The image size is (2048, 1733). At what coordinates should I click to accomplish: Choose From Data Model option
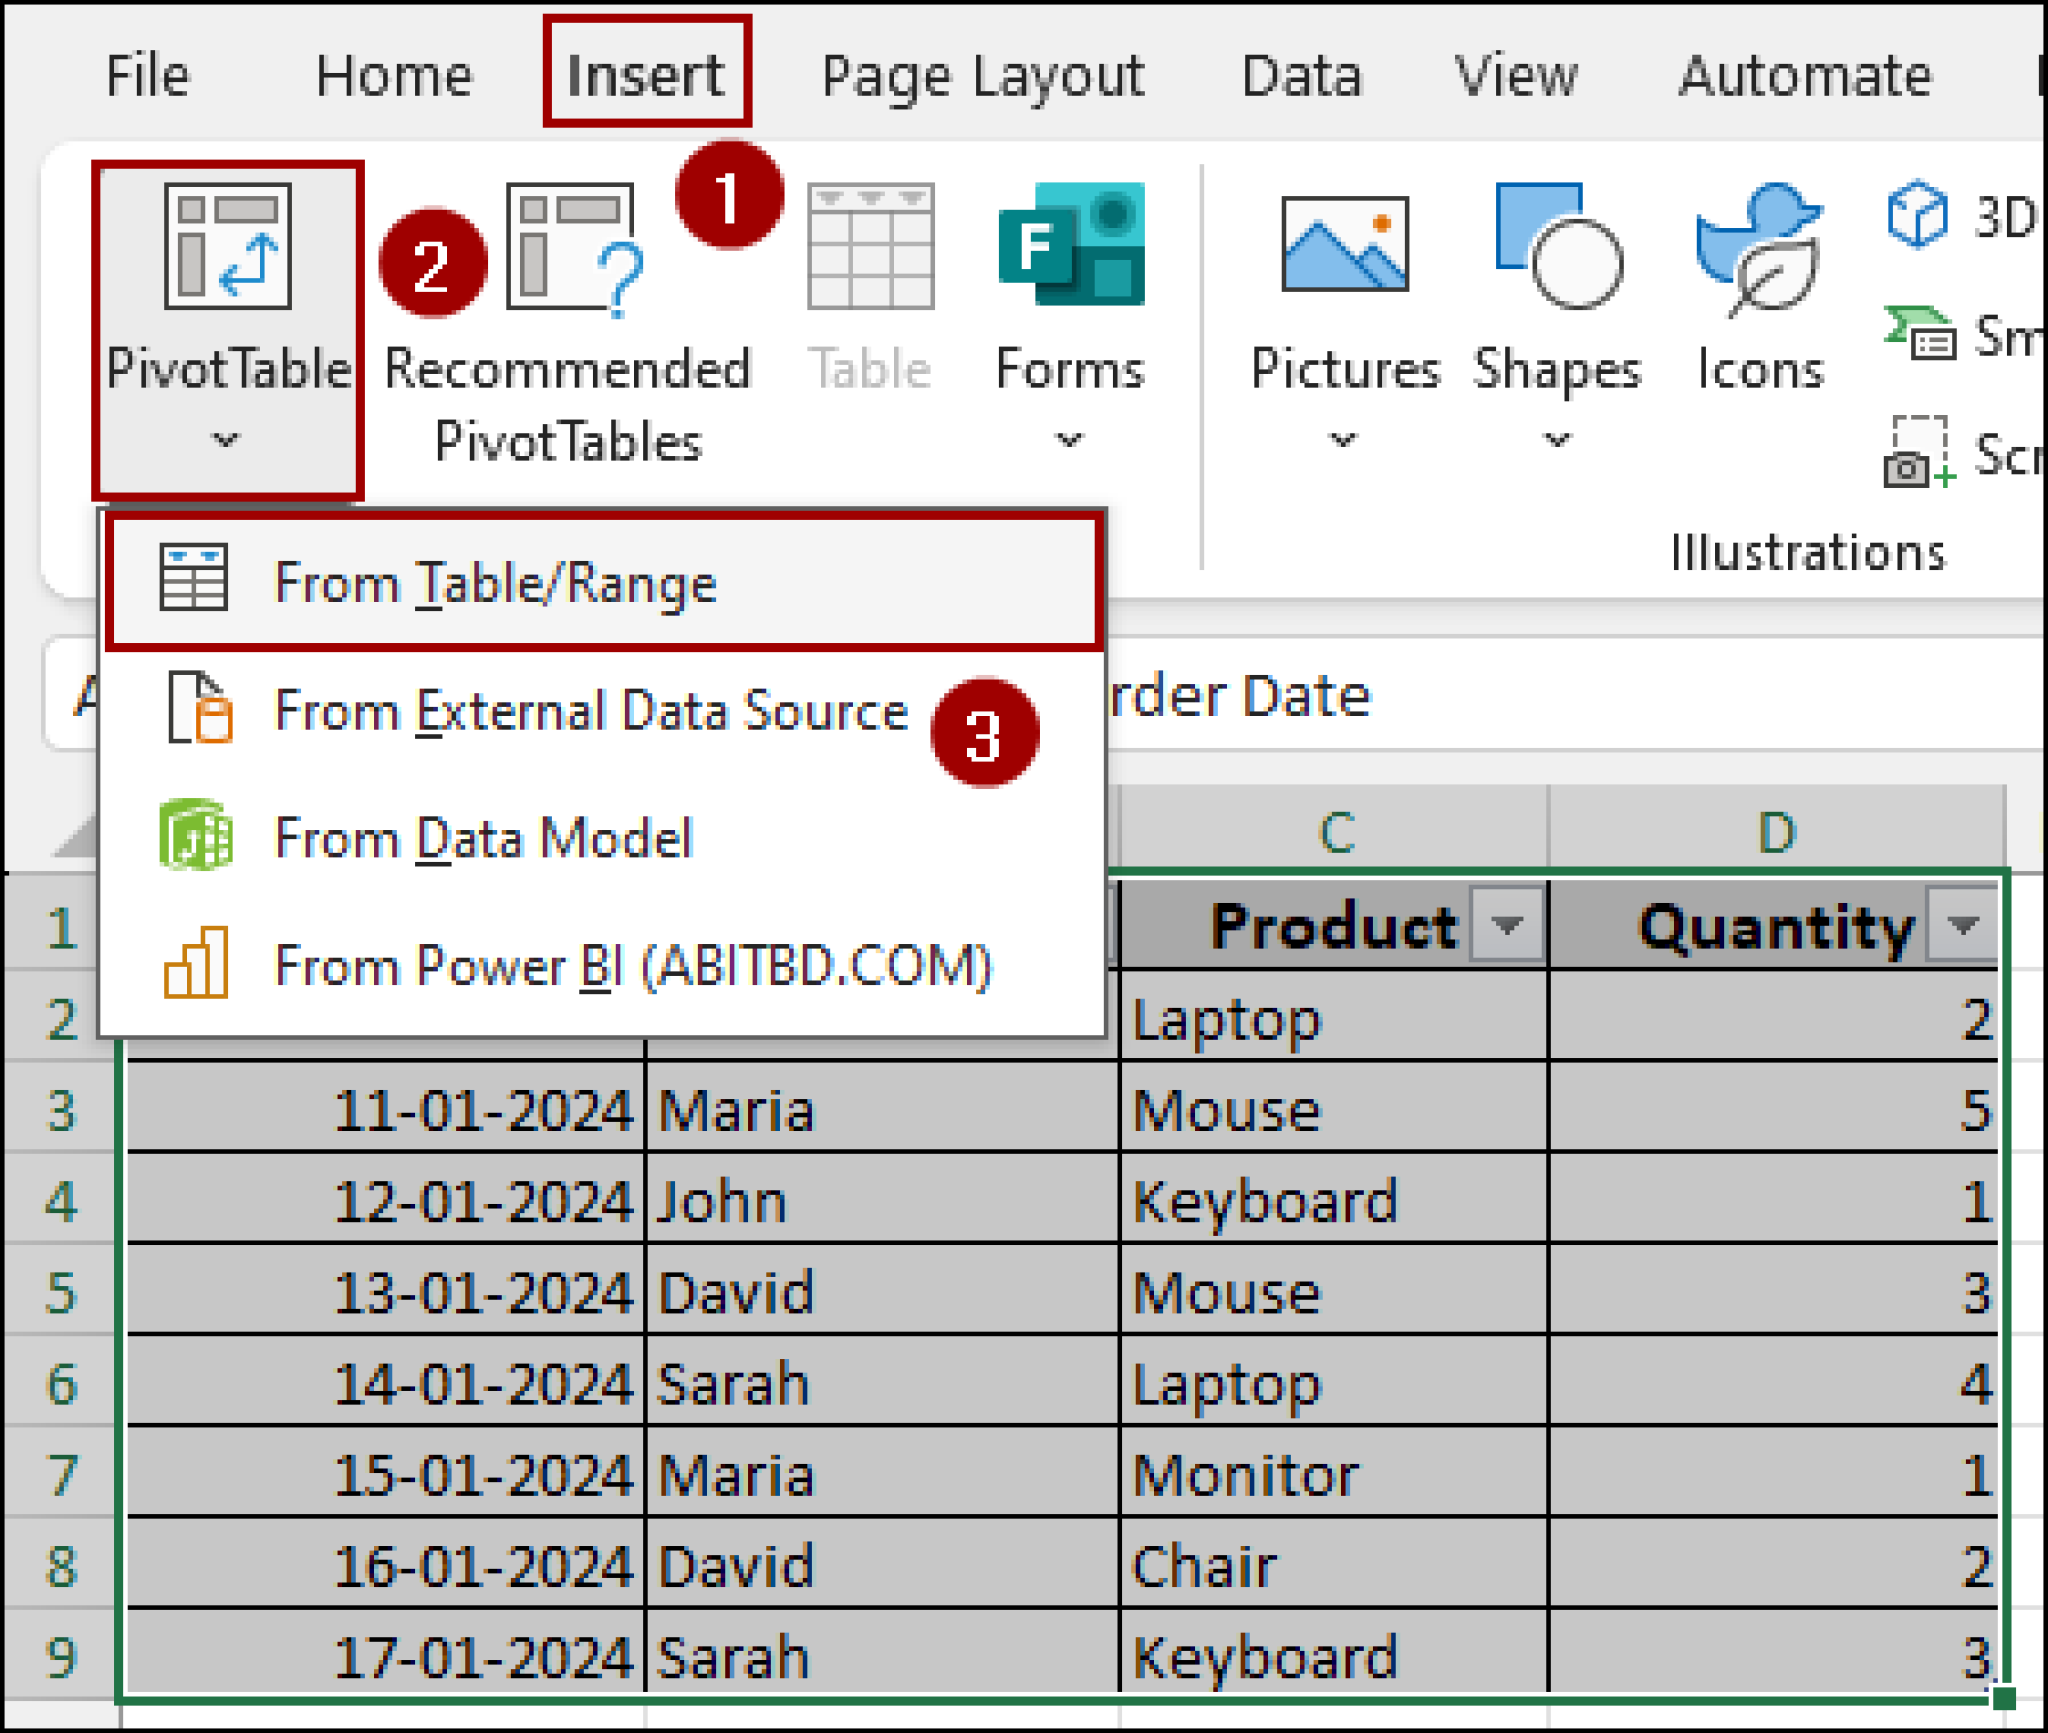[483, 838]
